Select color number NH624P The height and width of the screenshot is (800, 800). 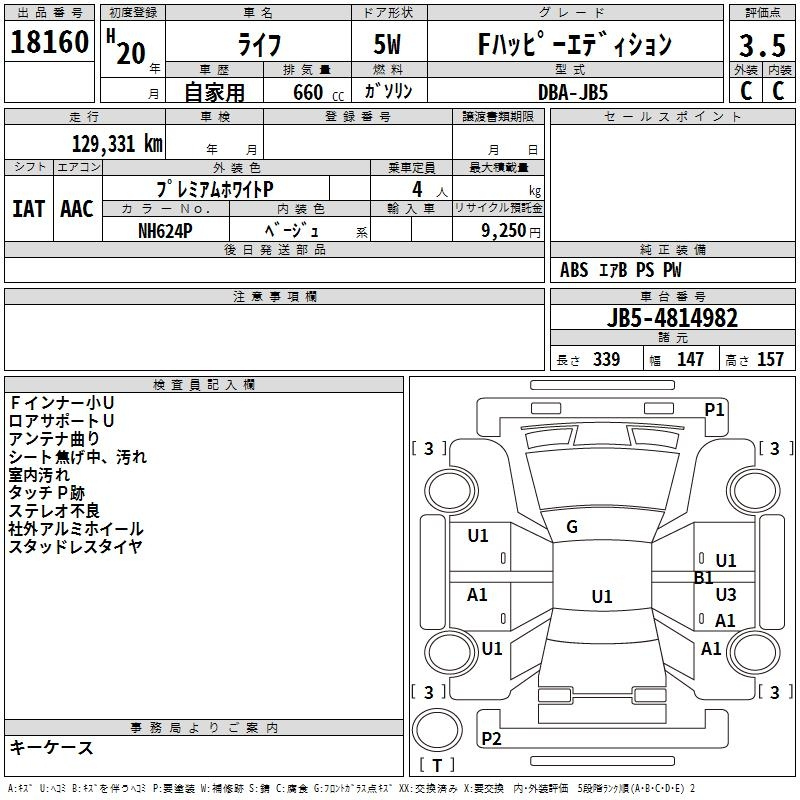(165, 231)
